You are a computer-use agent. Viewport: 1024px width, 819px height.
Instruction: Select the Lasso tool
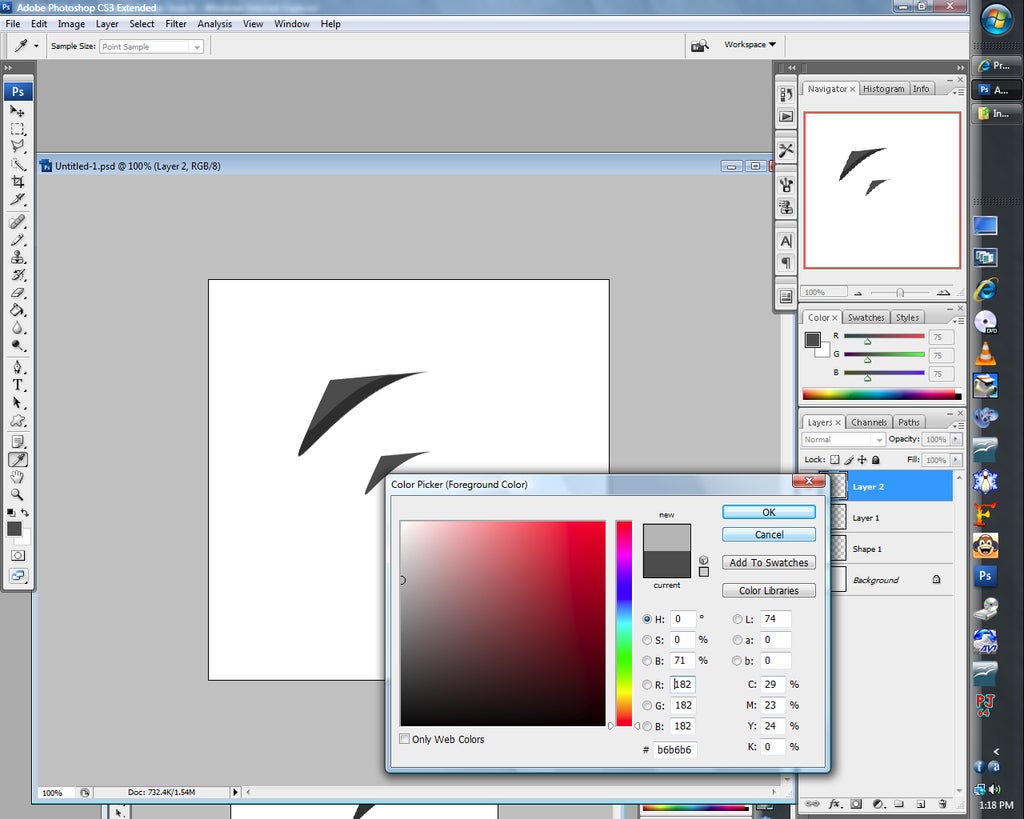pyautogui.click(x=19, y=146)
